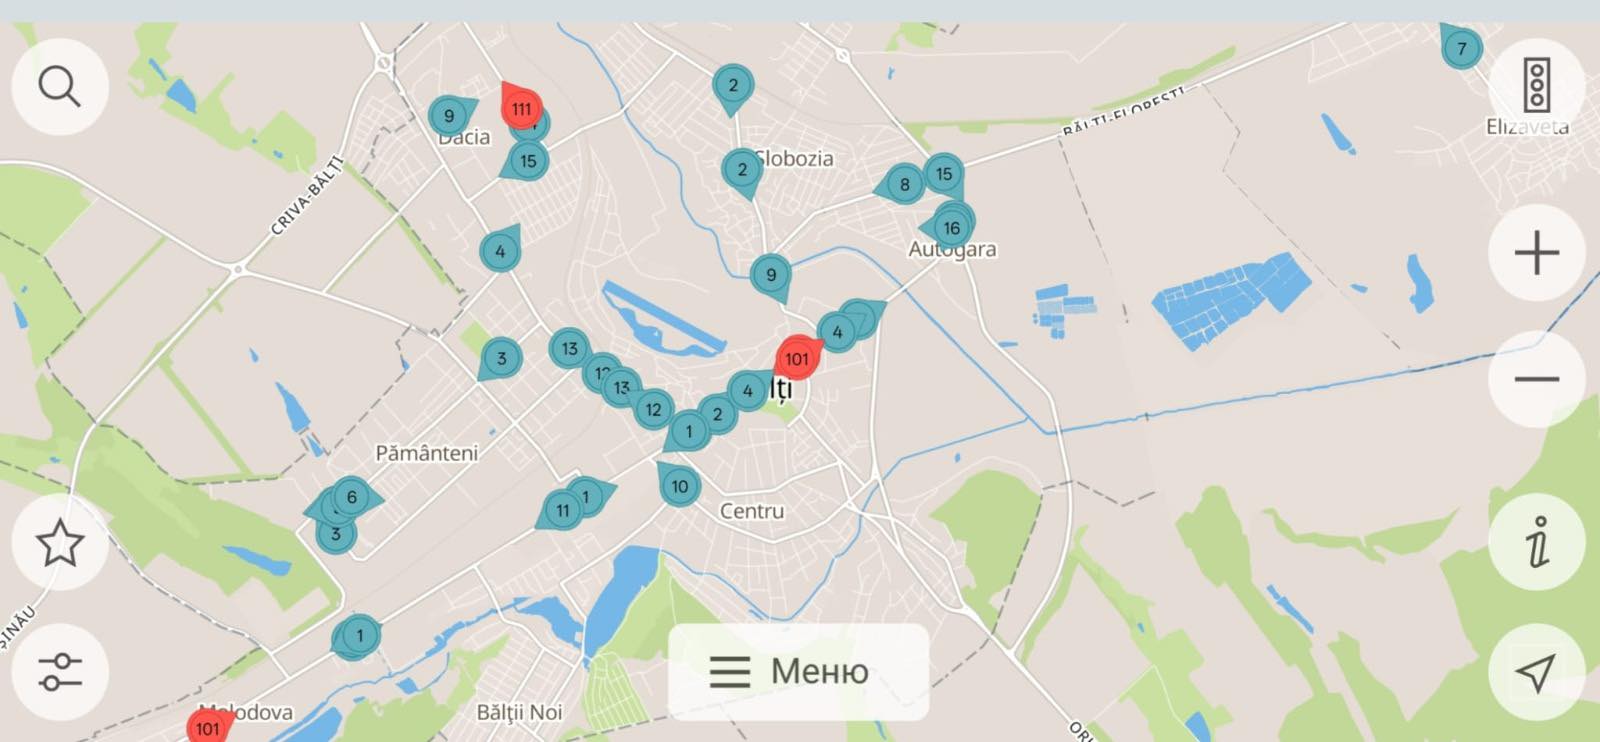The image size is (1600, 742).
Task: Select blue marker 8 east of Slobozia
Action: click(x=904, y=184)
